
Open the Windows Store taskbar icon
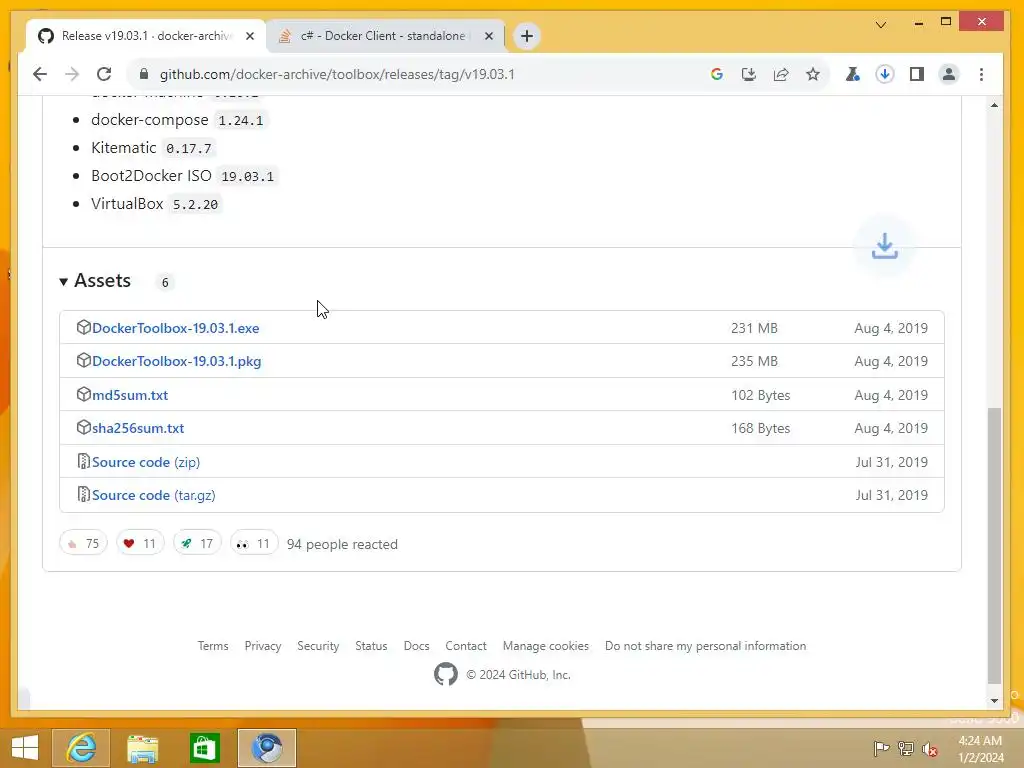tap(204, 748)
